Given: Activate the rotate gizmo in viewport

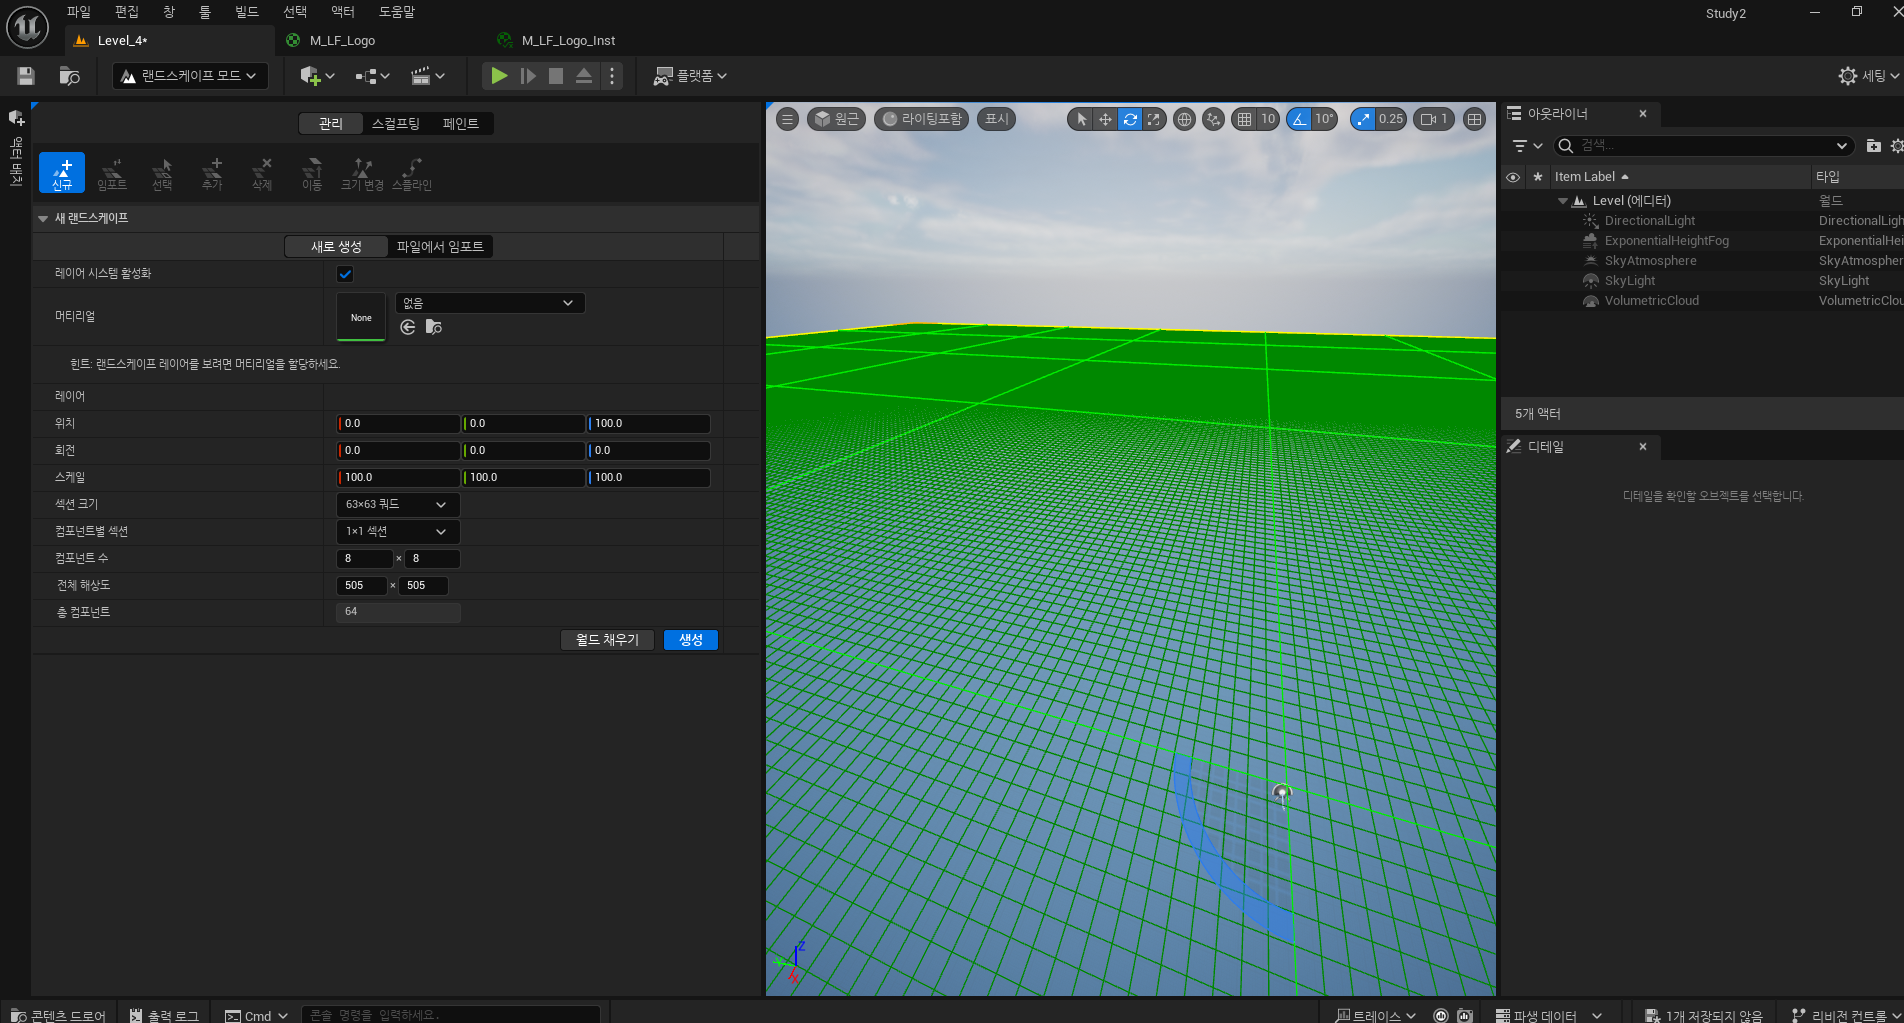Looking at the screenshot, I should tap(1130, 119).
